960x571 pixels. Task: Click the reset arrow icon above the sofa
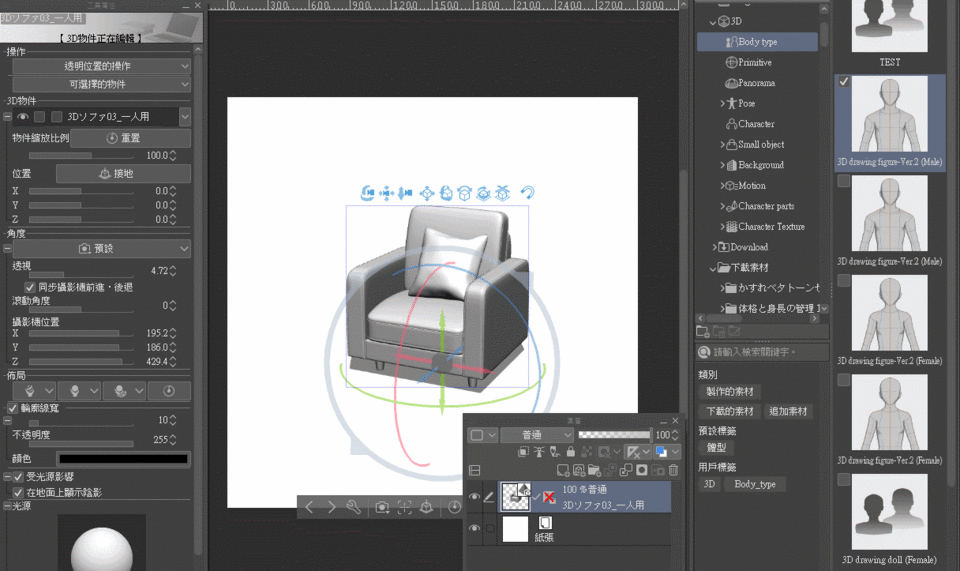coord(527,193)
